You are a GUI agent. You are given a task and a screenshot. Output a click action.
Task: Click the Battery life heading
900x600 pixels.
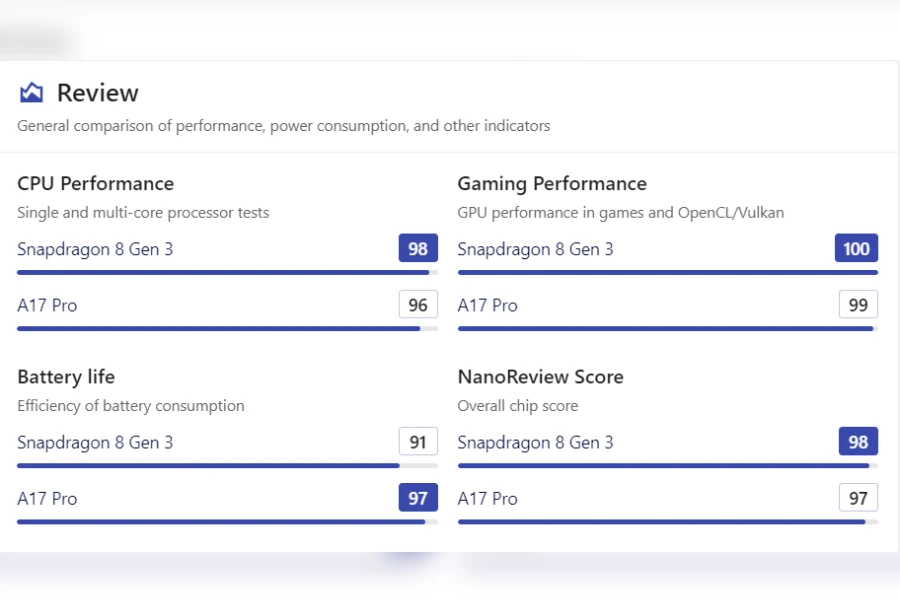66,377
